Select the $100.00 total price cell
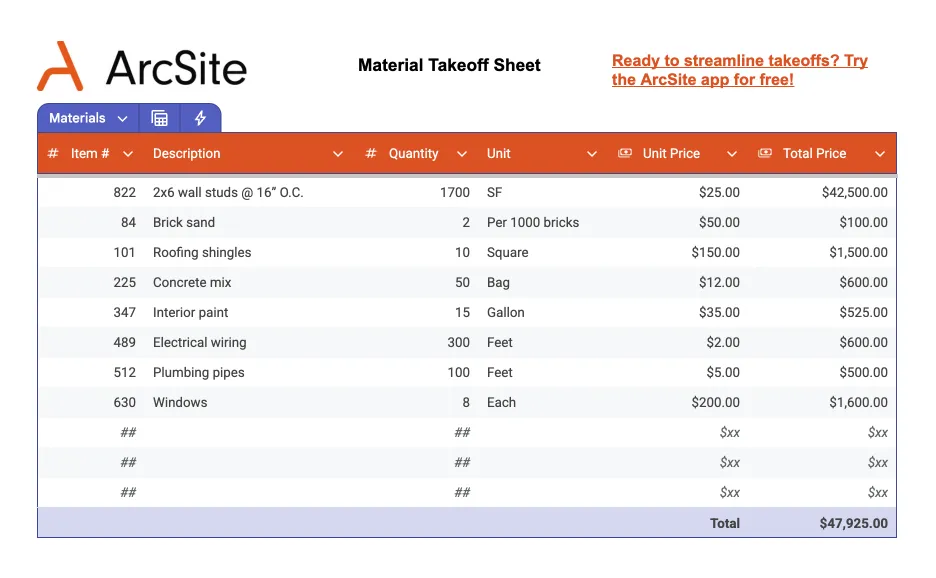Image resolution: width=936 pixels, height=578 pixels. coord(863,222)
